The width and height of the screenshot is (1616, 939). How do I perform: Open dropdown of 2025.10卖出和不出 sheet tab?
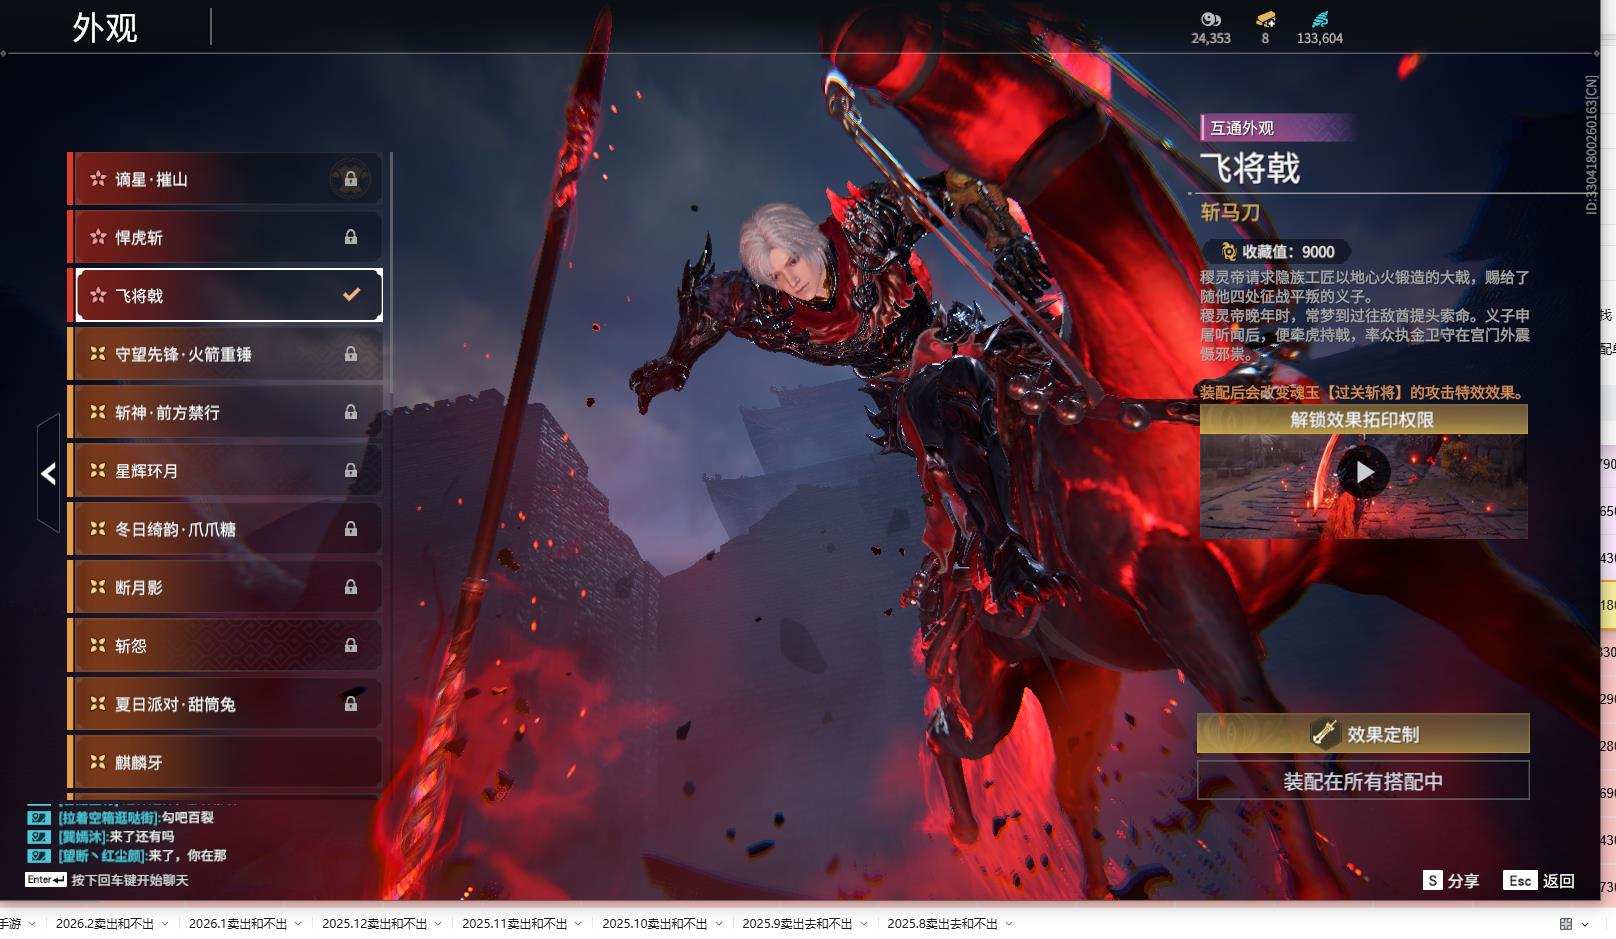[x=718, y=924]
